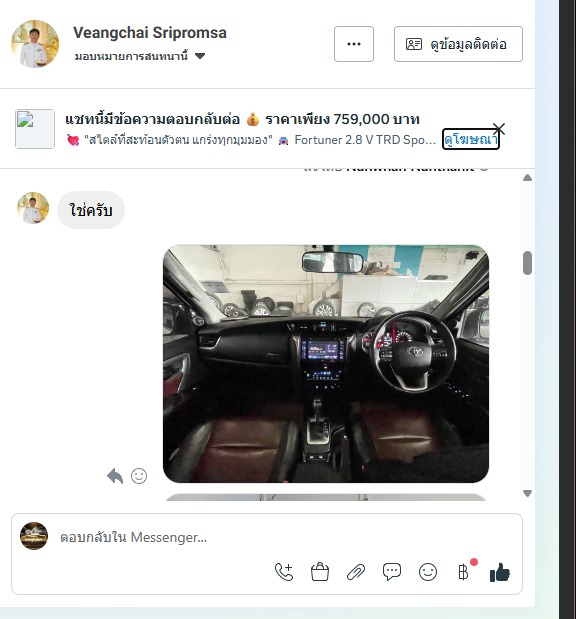
Task: Send a thumbs-up like
Action: tap(499, 572)
